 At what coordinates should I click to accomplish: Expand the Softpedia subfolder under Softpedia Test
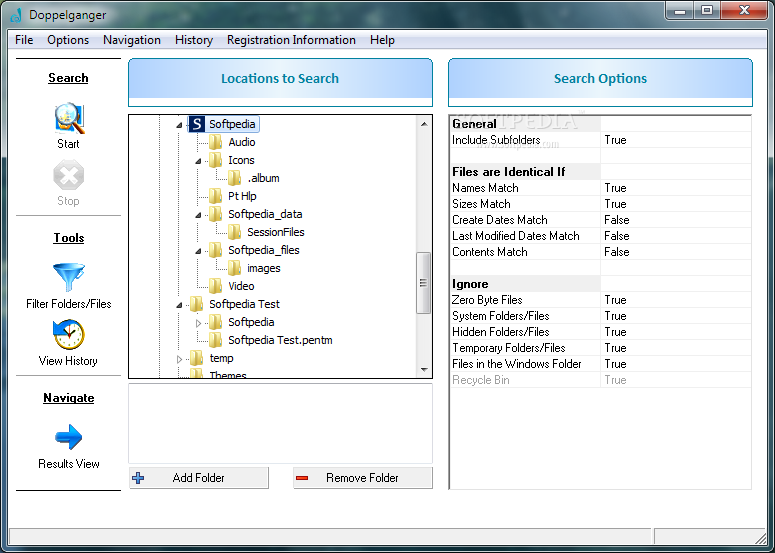click(x=198, y=323)
